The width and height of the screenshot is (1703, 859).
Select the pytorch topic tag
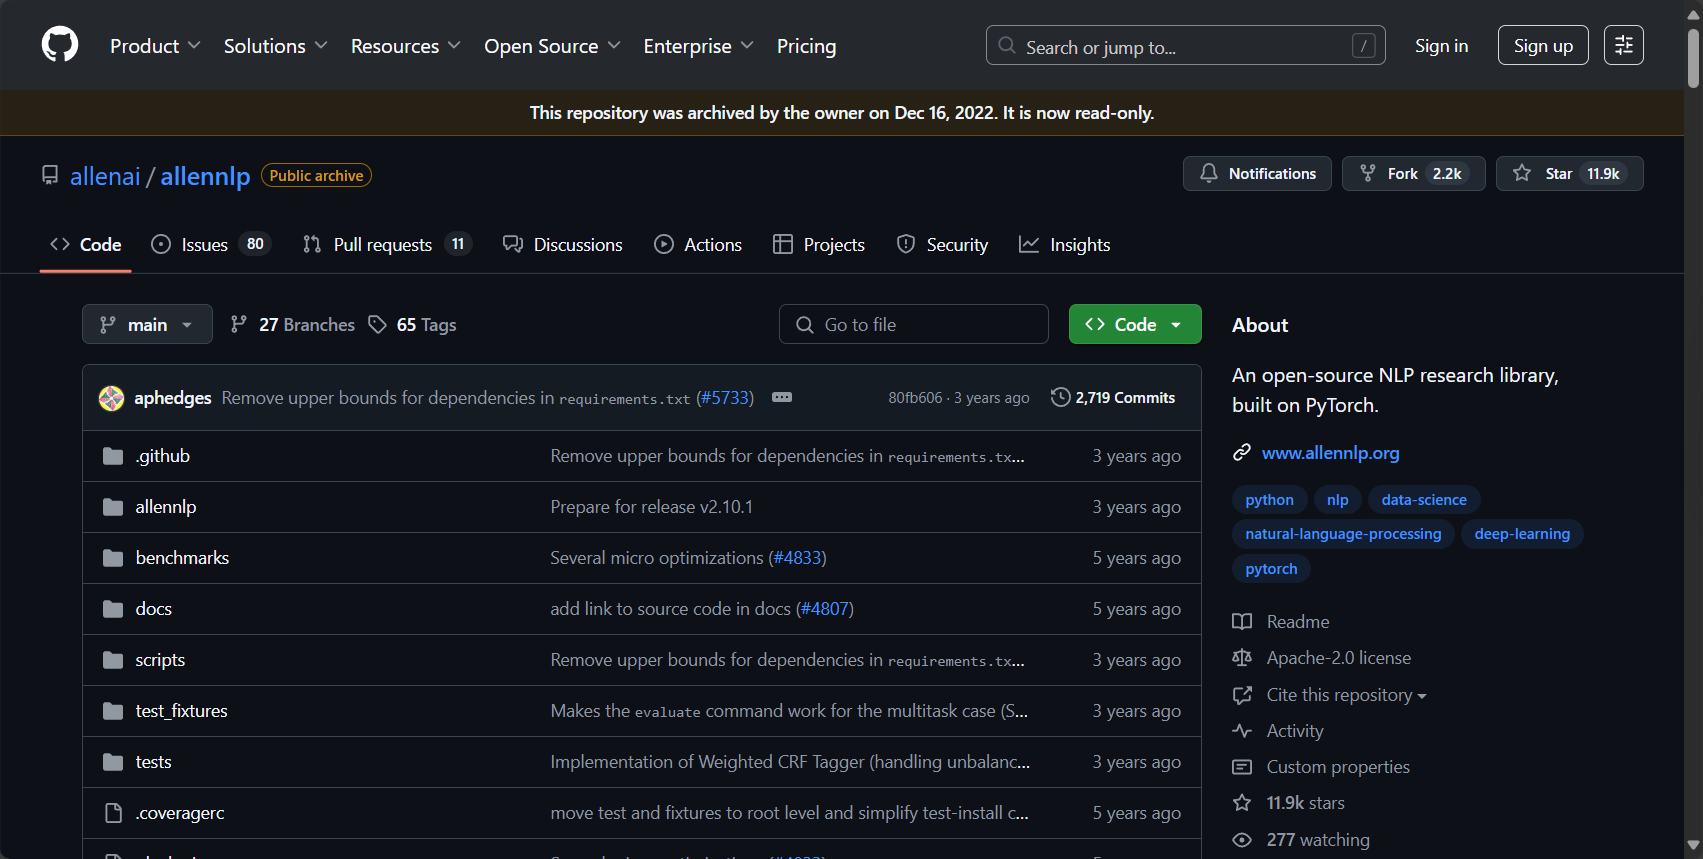click(1271, 569)
